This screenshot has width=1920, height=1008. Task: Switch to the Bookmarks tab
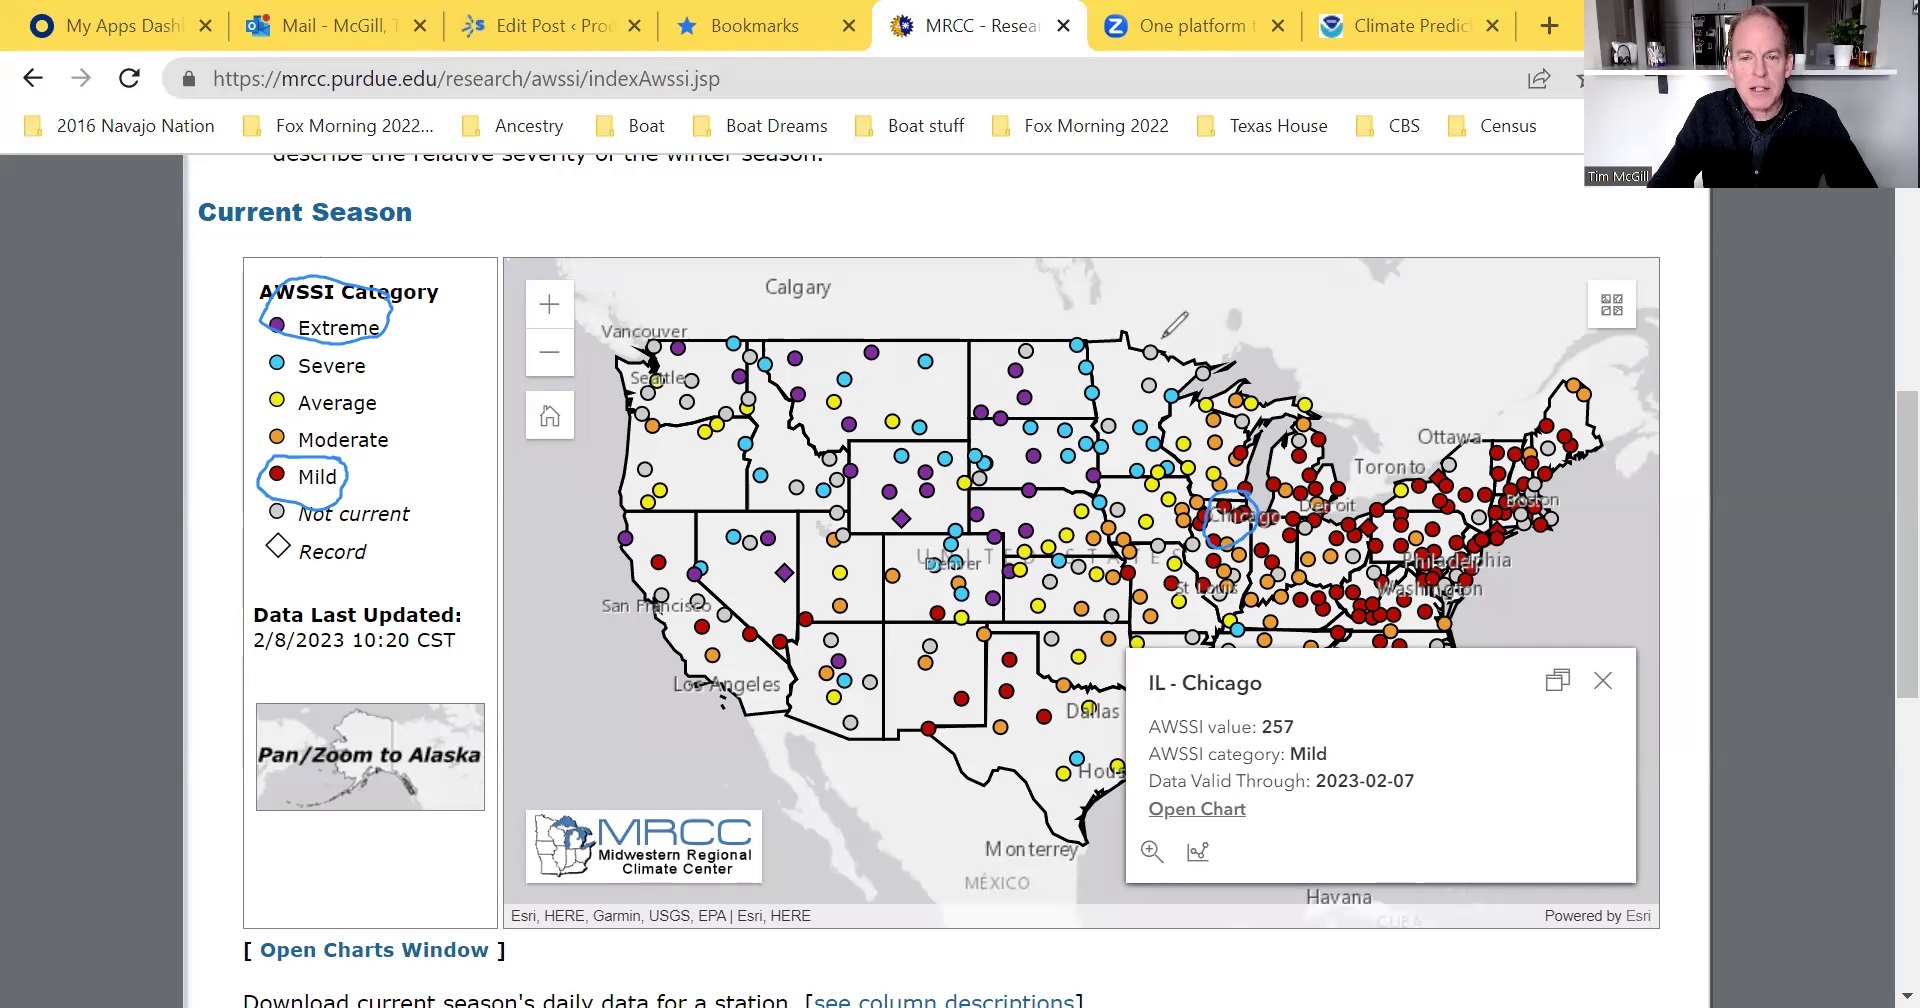tap(754, 26)
